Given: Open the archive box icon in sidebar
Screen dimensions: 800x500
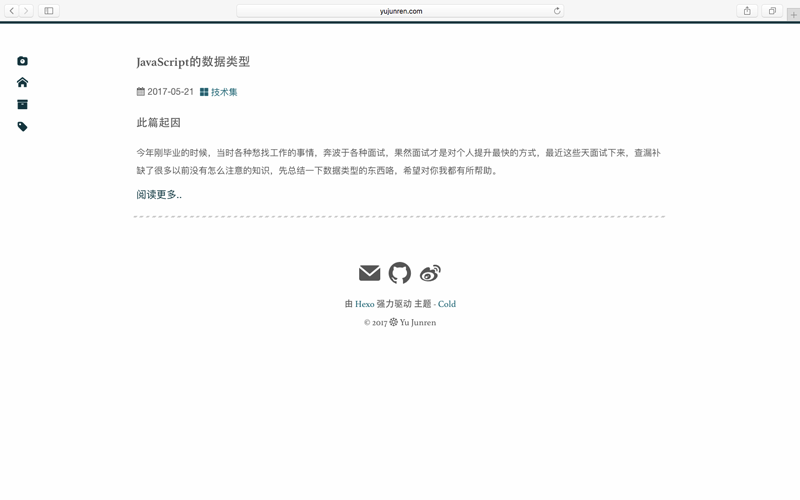Looking at the screenshot, I should [x=22, y=105].
